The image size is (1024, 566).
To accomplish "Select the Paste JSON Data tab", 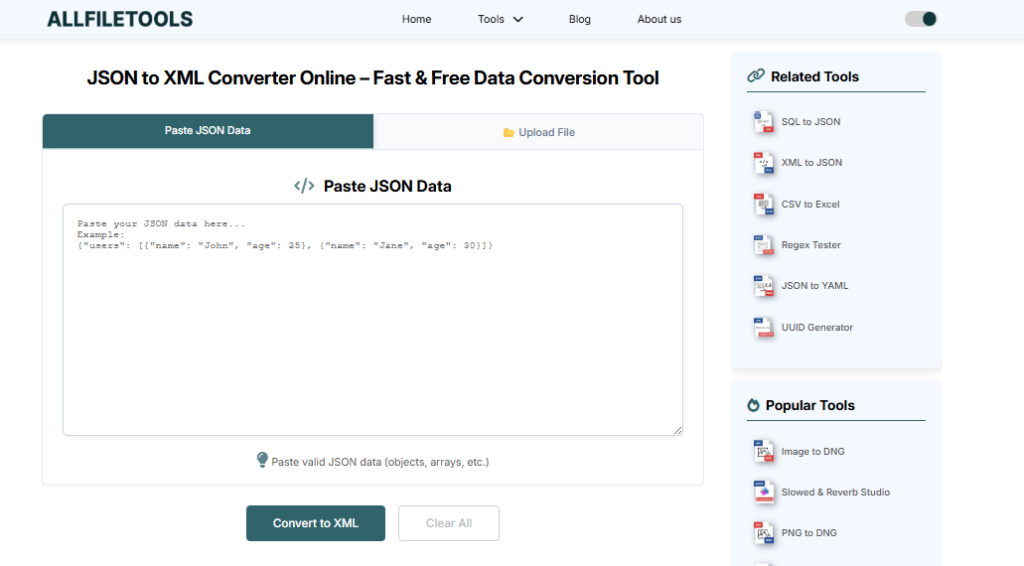I will (x=208, y=131).
